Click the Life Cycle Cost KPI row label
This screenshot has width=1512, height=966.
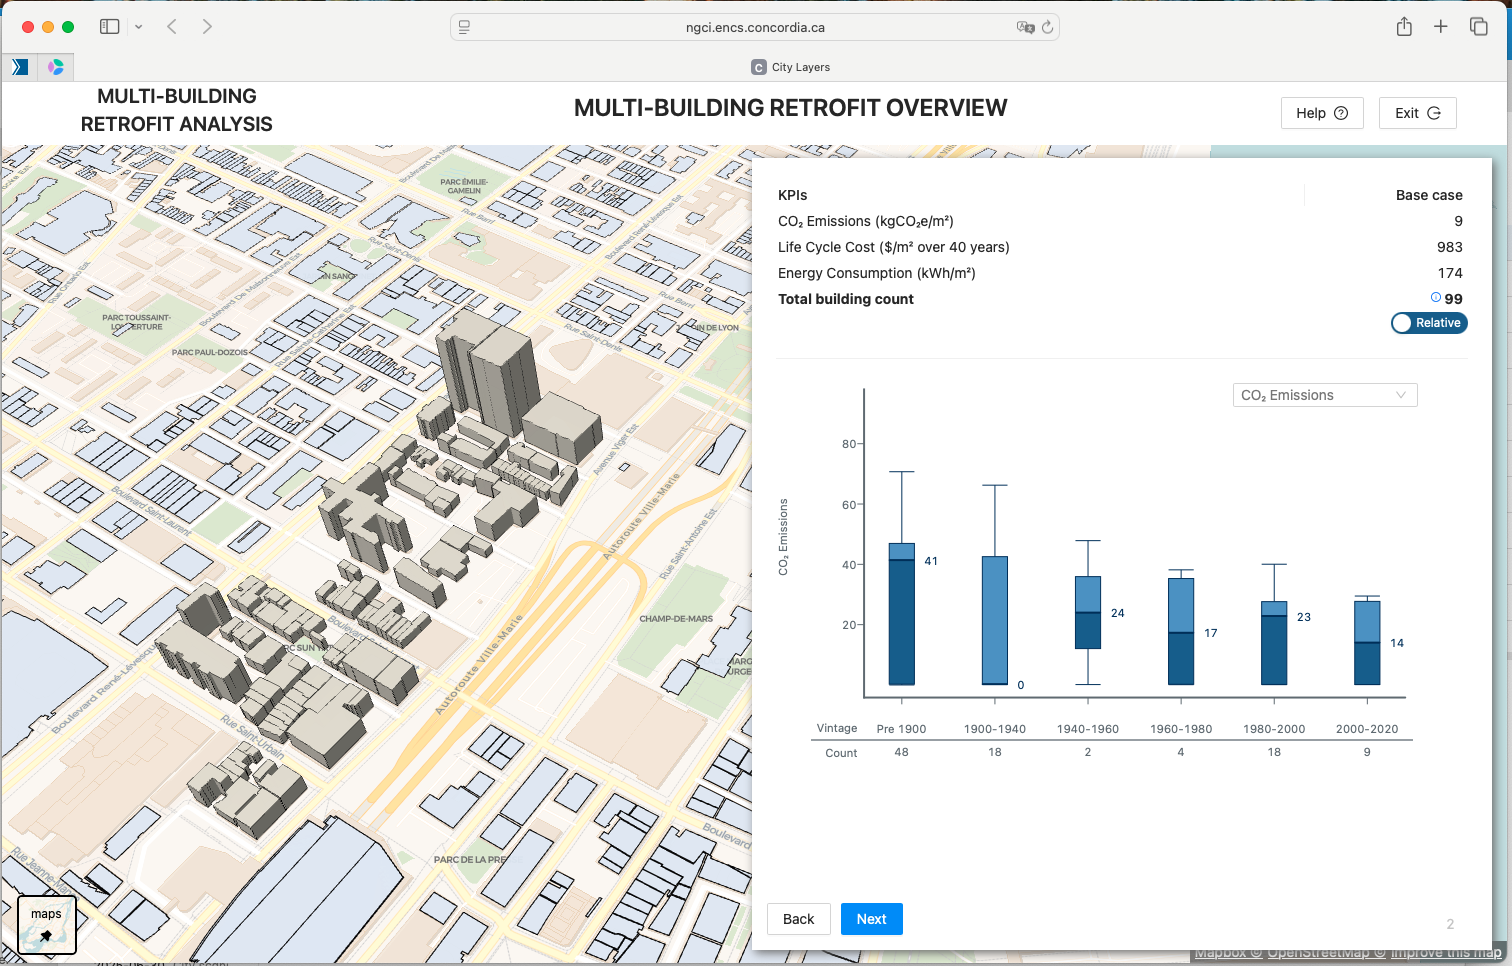[x=894, y=247]
